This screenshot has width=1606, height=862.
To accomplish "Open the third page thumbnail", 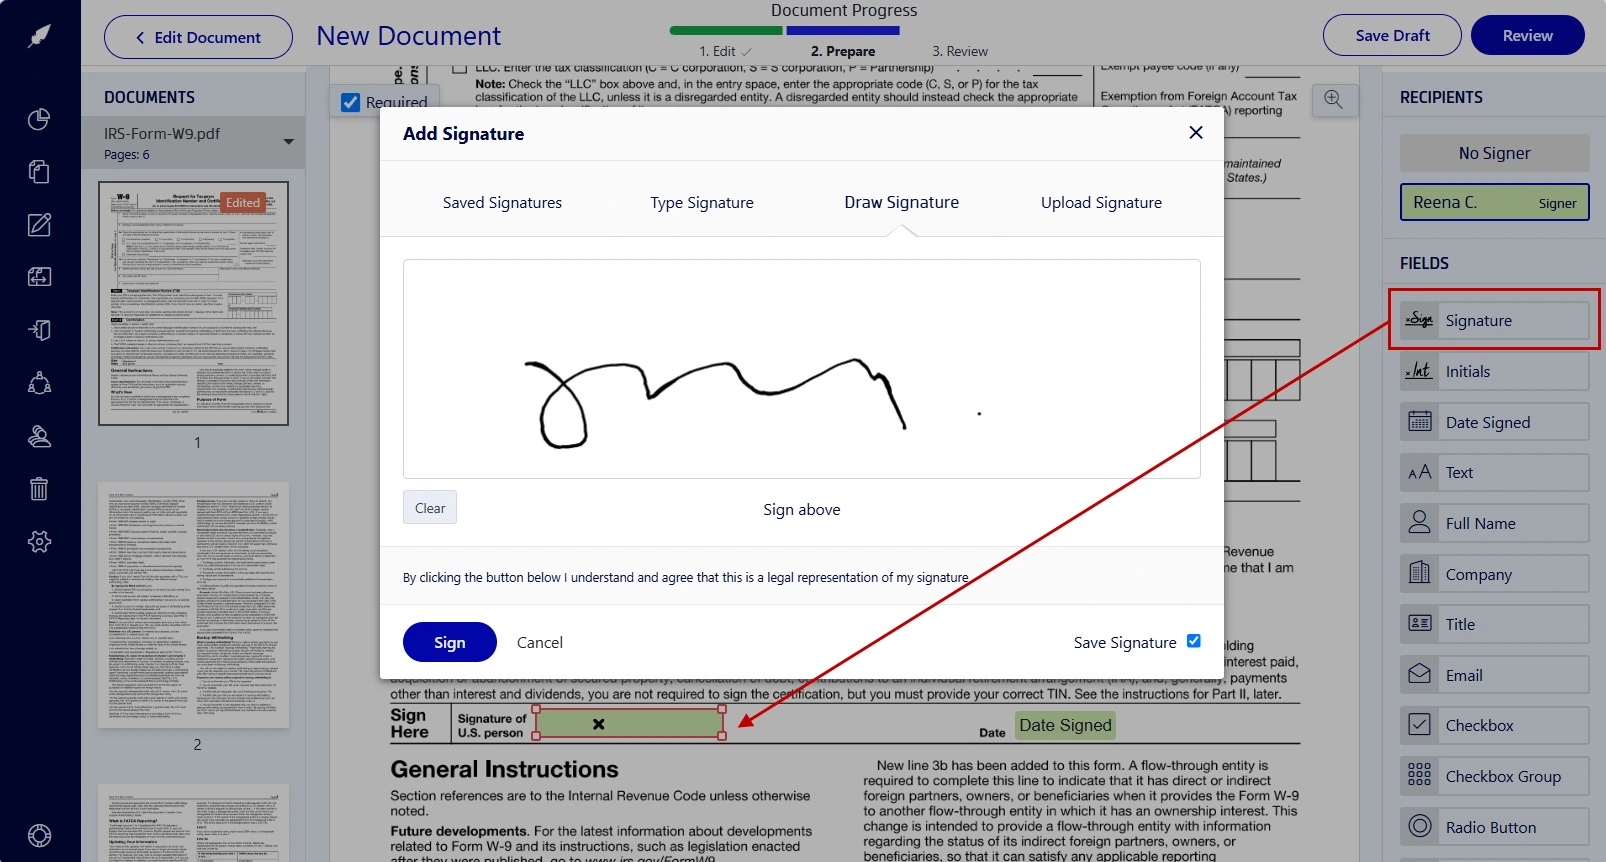I will (193, 823).
